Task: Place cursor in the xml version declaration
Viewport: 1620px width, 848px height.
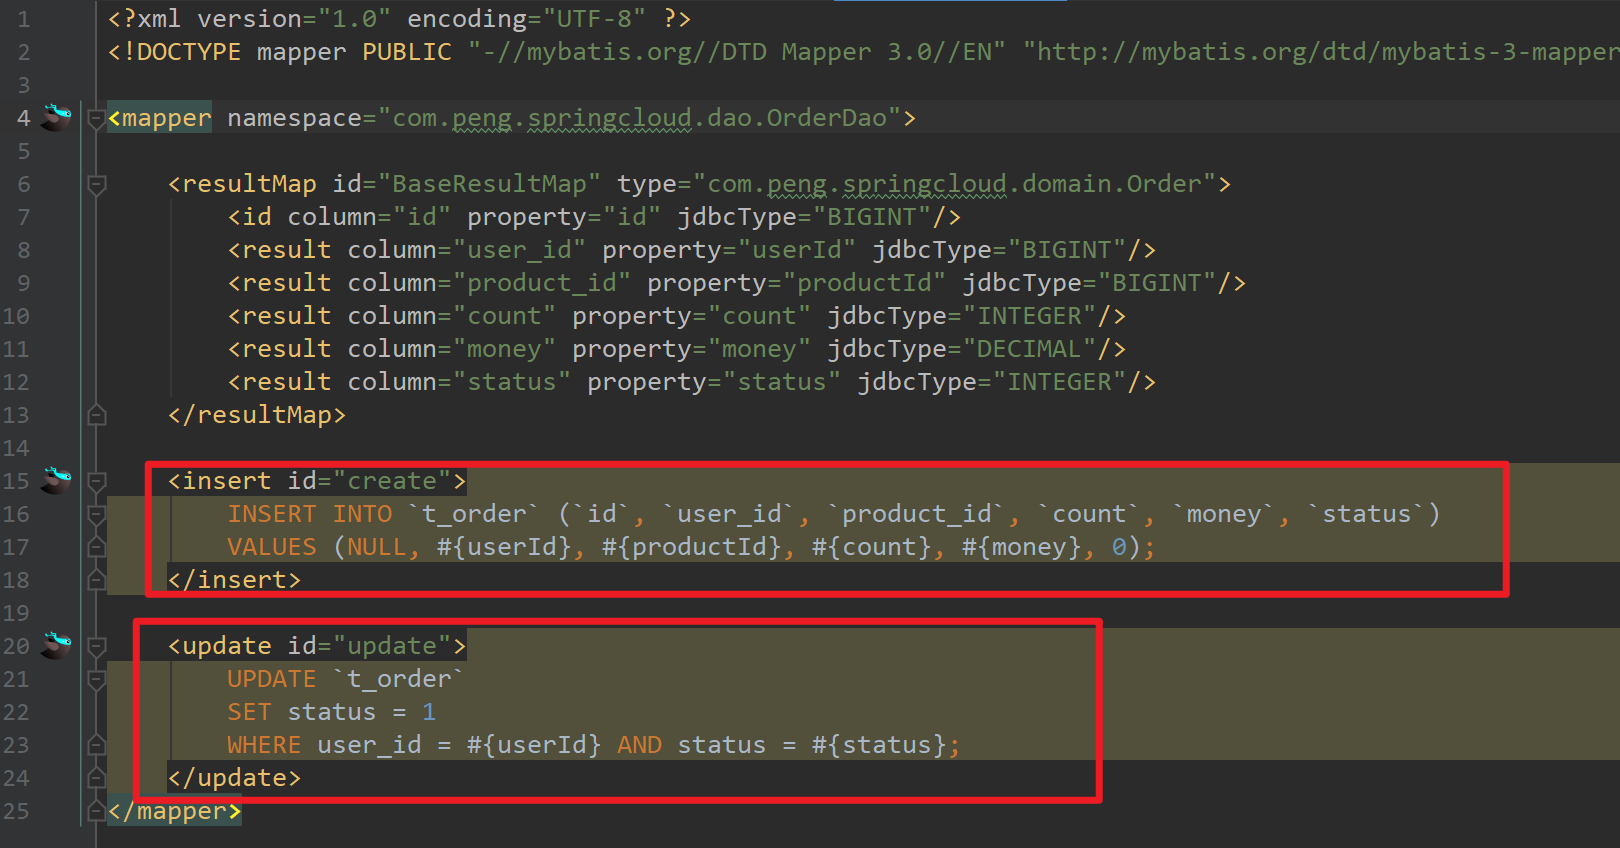Action: (x=399, y=19)
